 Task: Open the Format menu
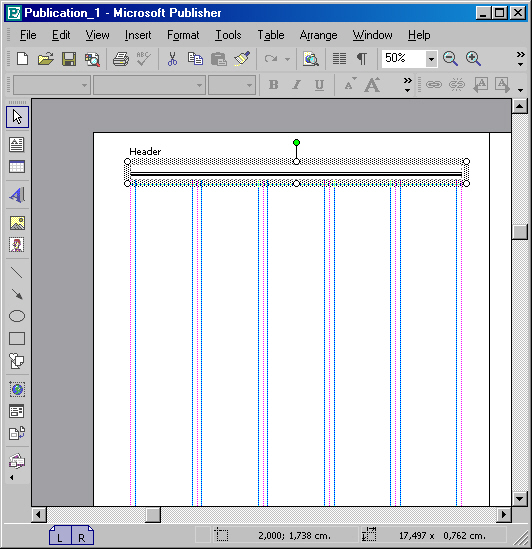click(183, 35)
